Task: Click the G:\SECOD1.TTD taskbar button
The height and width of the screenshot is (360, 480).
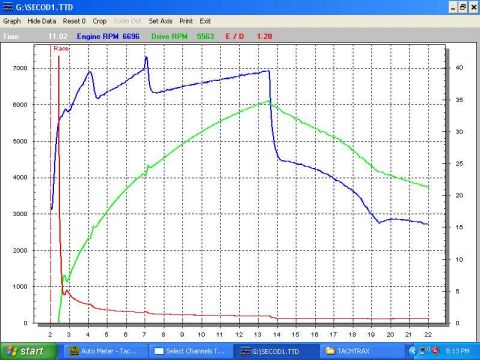Action: pos(275,351)
